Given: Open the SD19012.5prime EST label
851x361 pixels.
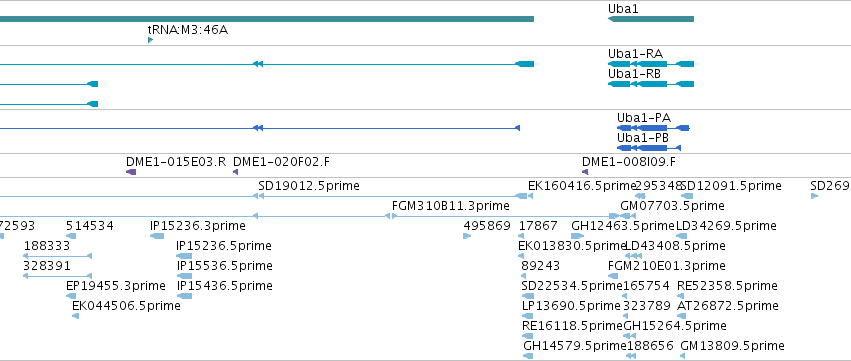Looking at the screenshot, I should coord(309,186).
